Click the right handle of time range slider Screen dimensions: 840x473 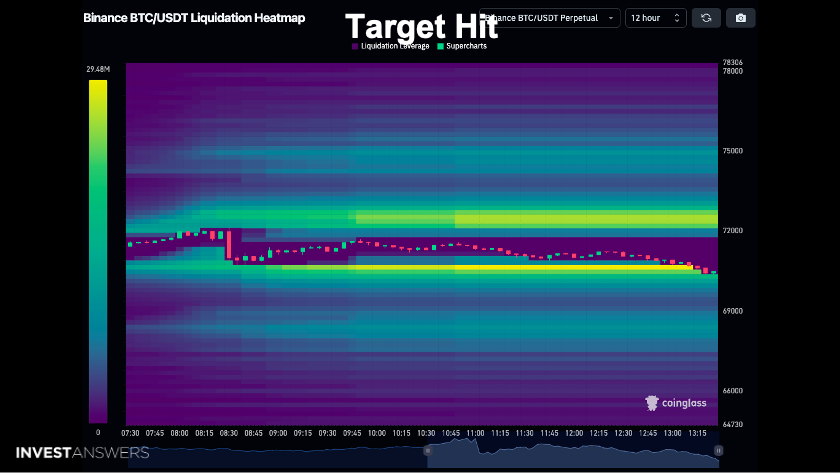pyautogui.click(x=718, y=451)
